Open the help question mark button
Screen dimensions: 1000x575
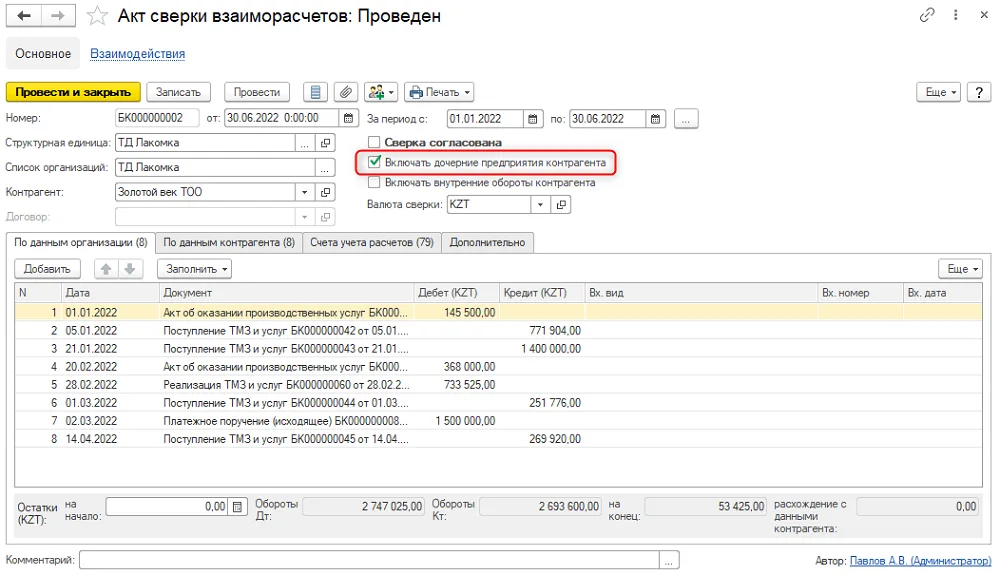tap(979, 92)
